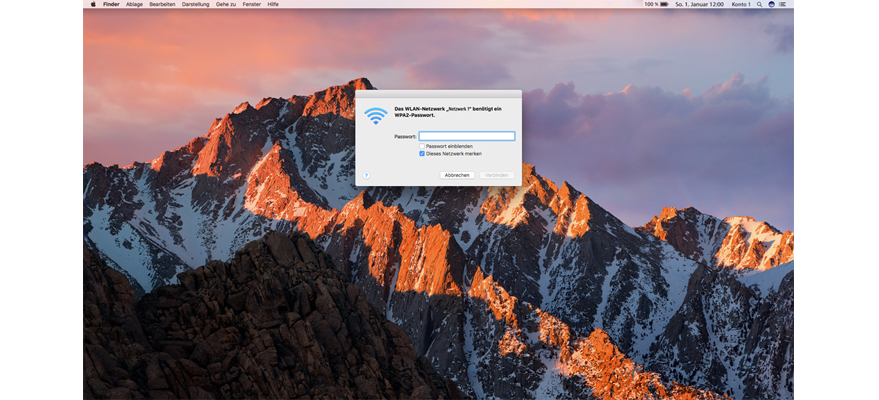879x400 pixels.
Task: Expand the Darstellung menu
Action: pyautogui.click(x=196, y=4)
